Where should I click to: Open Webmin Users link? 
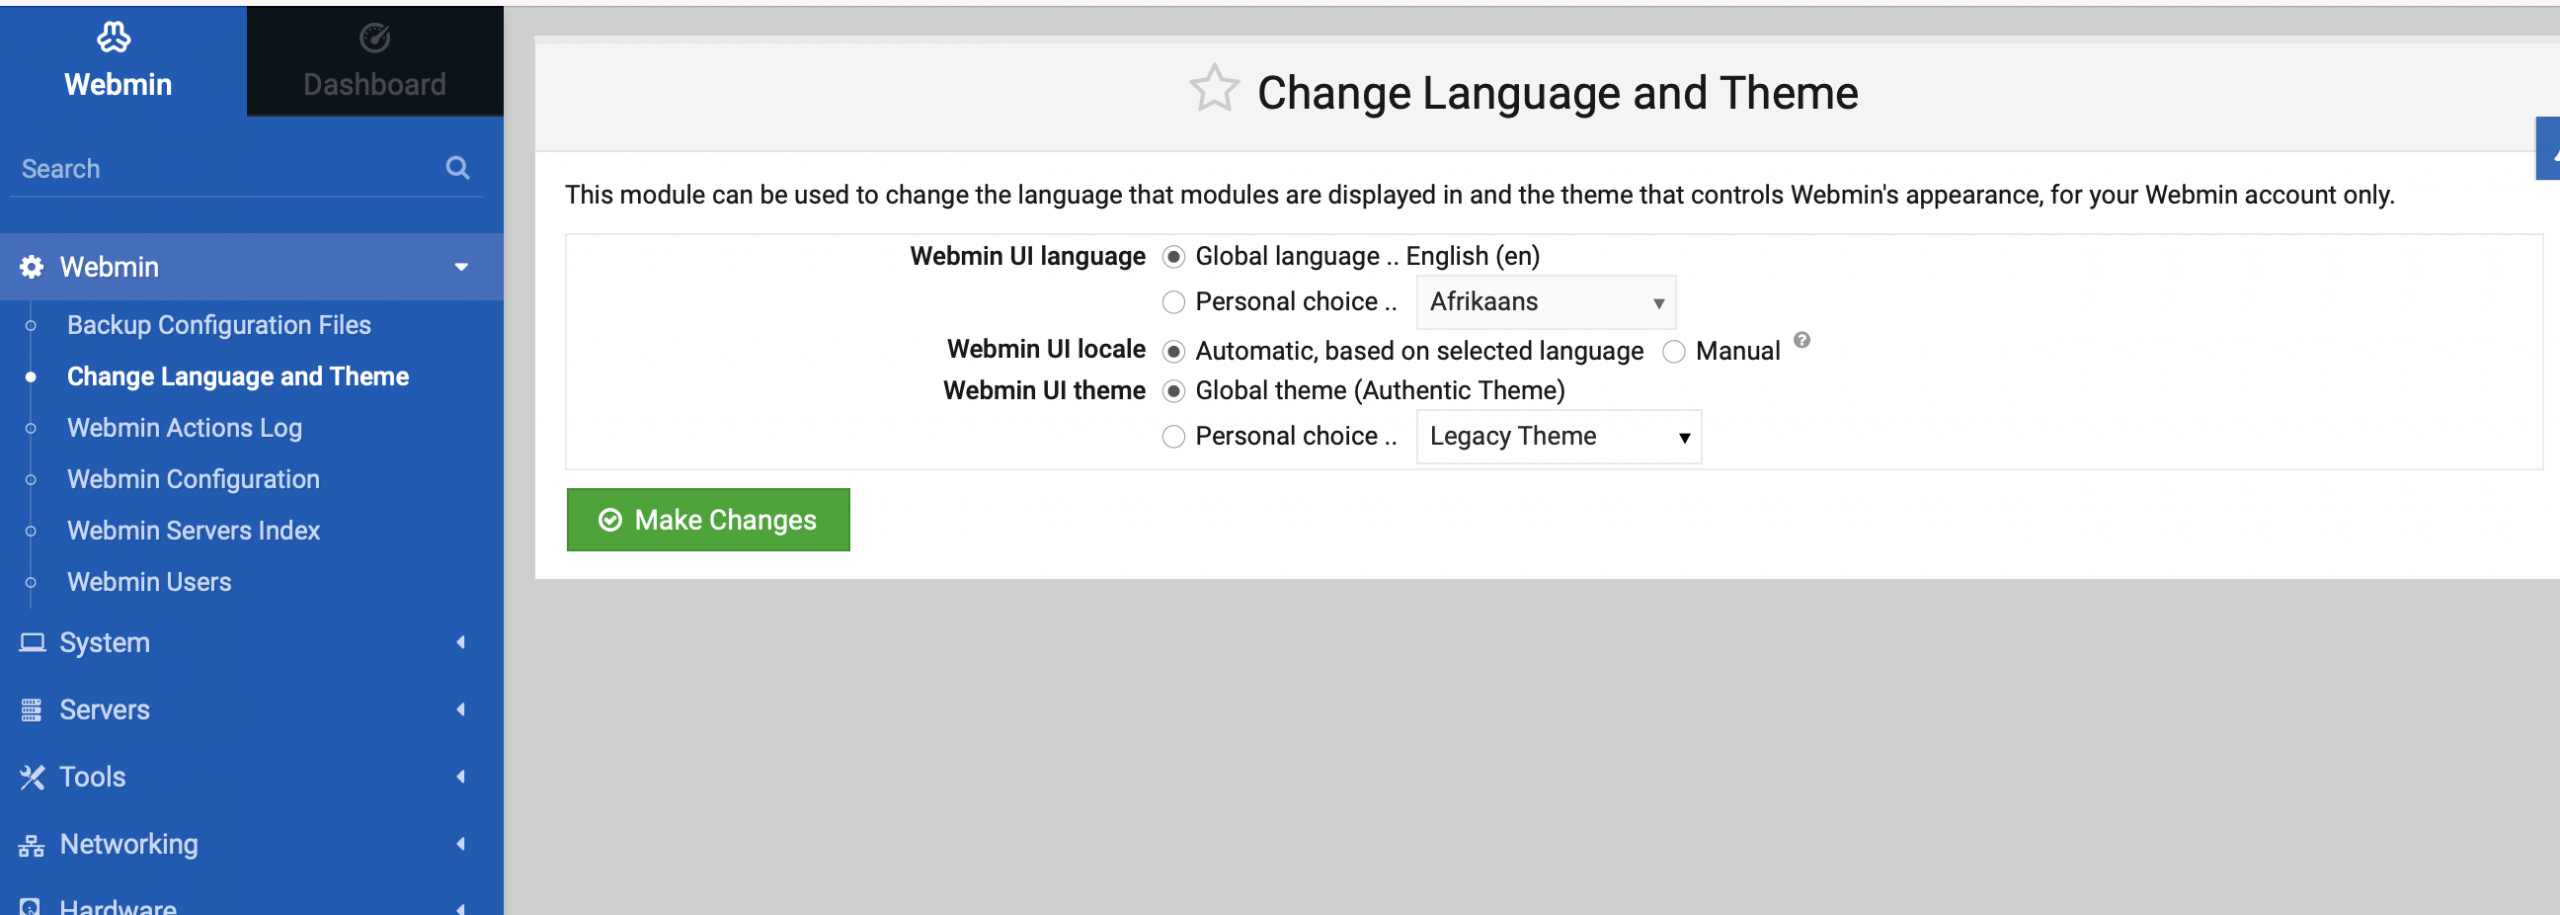coord(149,582)
